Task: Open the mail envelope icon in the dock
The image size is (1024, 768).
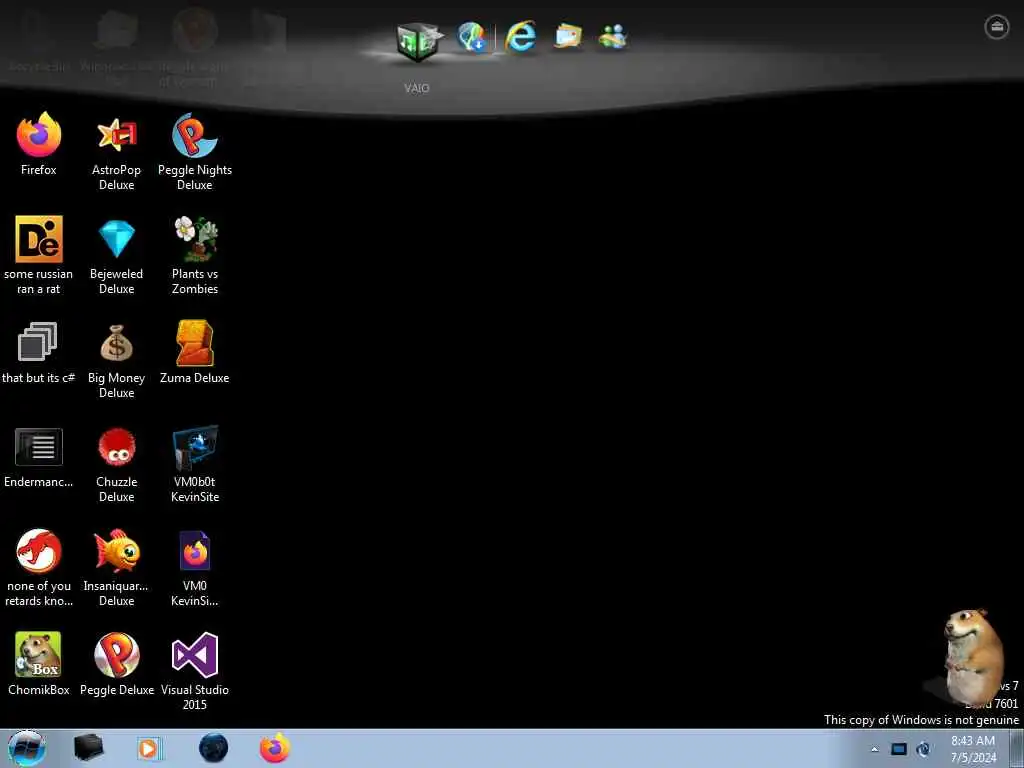Action: 568,37
